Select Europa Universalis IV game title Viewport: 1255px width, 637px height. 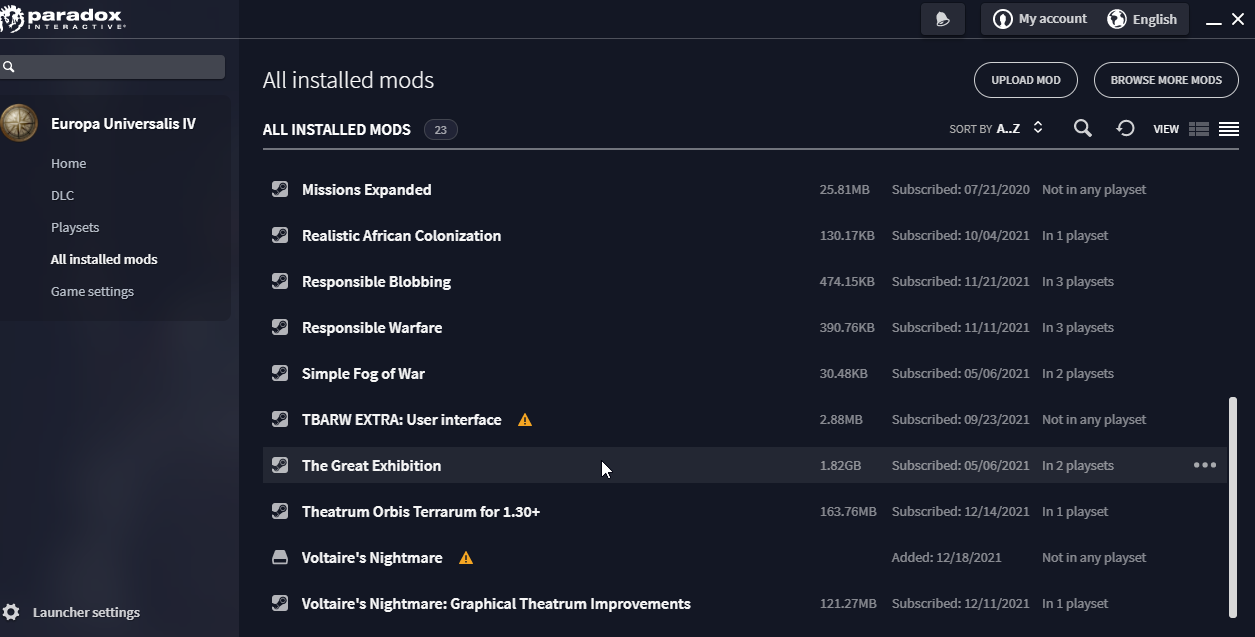[x=124, y=123]
